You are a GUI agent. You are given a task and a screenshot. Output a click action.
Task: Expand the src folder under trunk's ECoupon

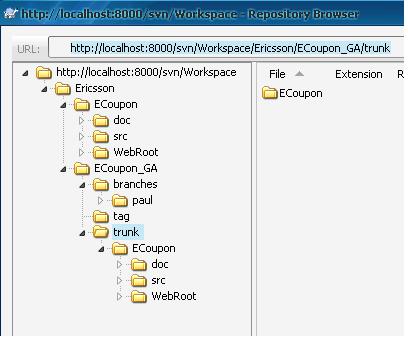(119, 281)
